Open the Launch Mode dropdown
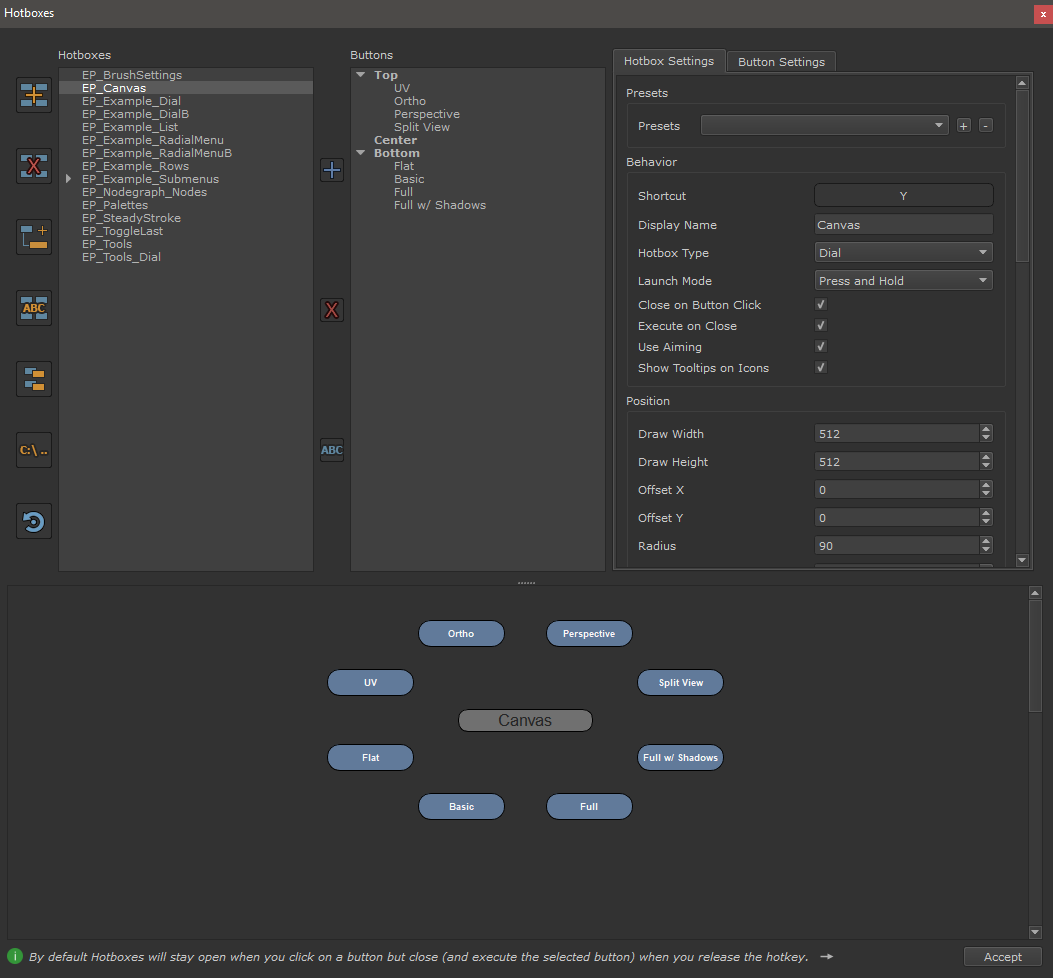 tap(903, 281)
